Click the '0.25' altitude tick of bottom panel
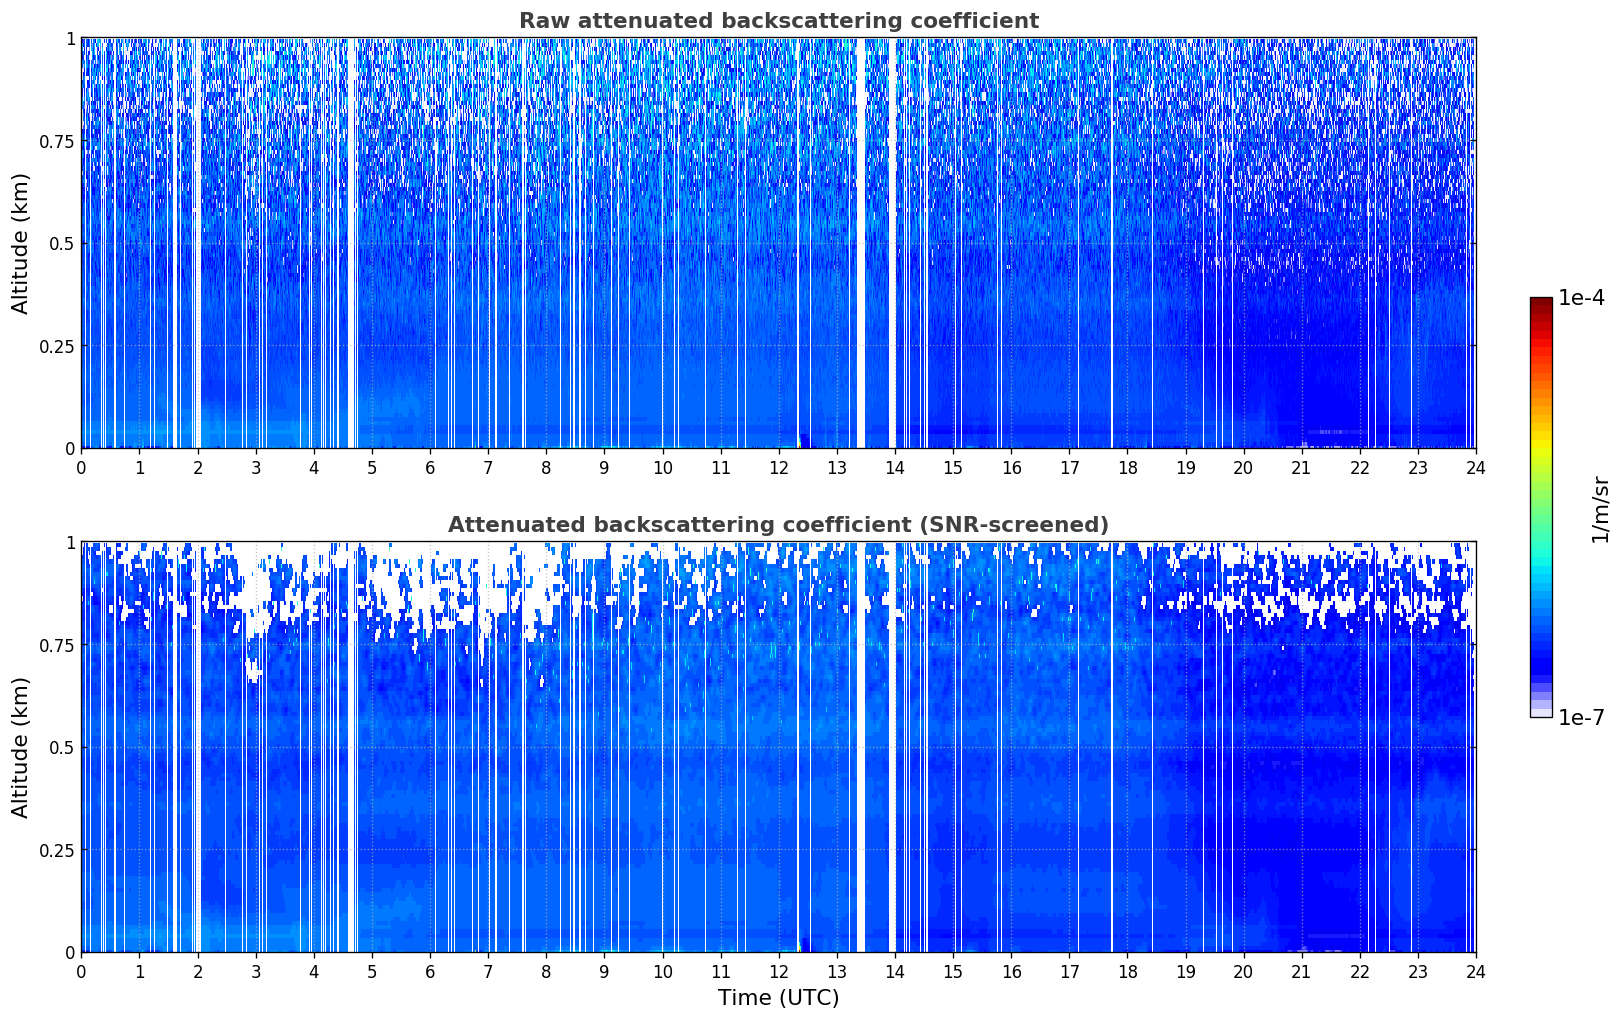This screenshot has width=1621, height=1020. [58, 850]
